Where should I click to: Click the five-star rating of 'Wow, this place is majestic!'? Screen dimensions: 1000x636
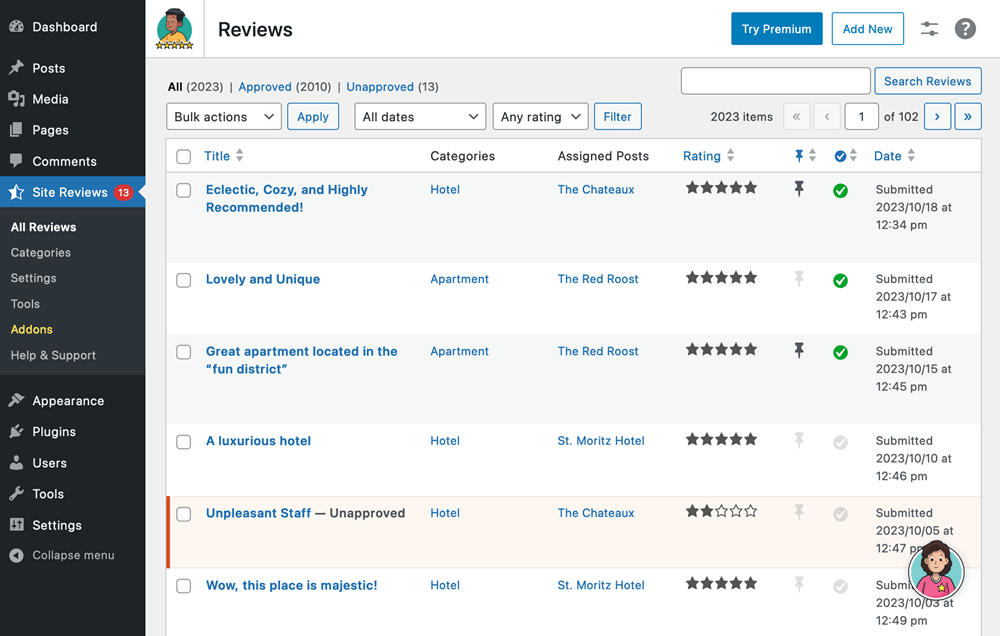(x=720, y=584)
